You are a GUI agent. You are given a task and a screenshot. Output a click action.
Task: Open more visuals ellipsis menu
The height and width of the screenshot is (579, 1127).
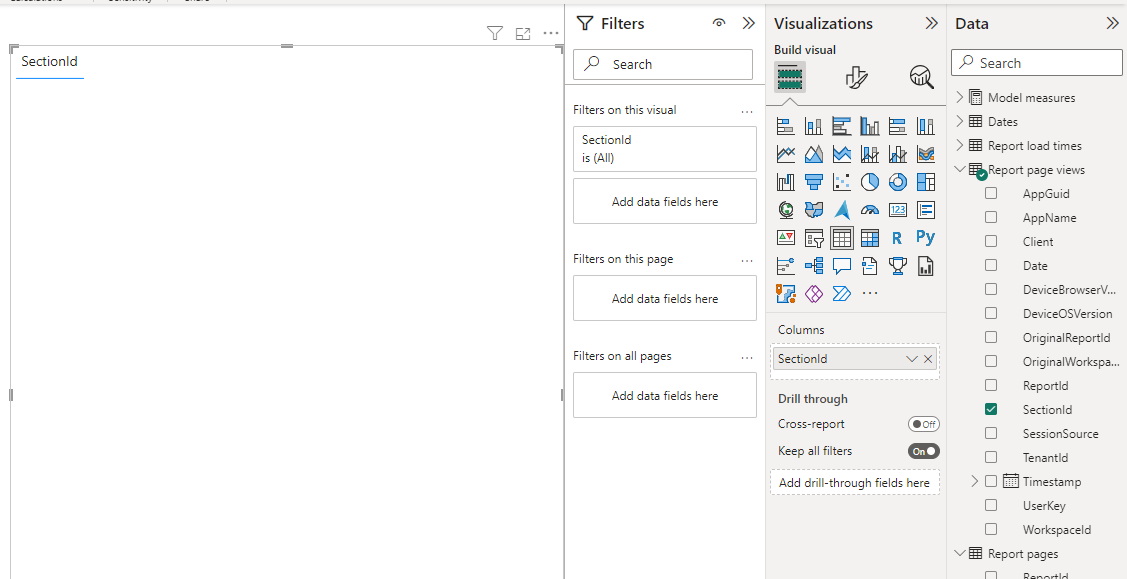coord(870,293)
